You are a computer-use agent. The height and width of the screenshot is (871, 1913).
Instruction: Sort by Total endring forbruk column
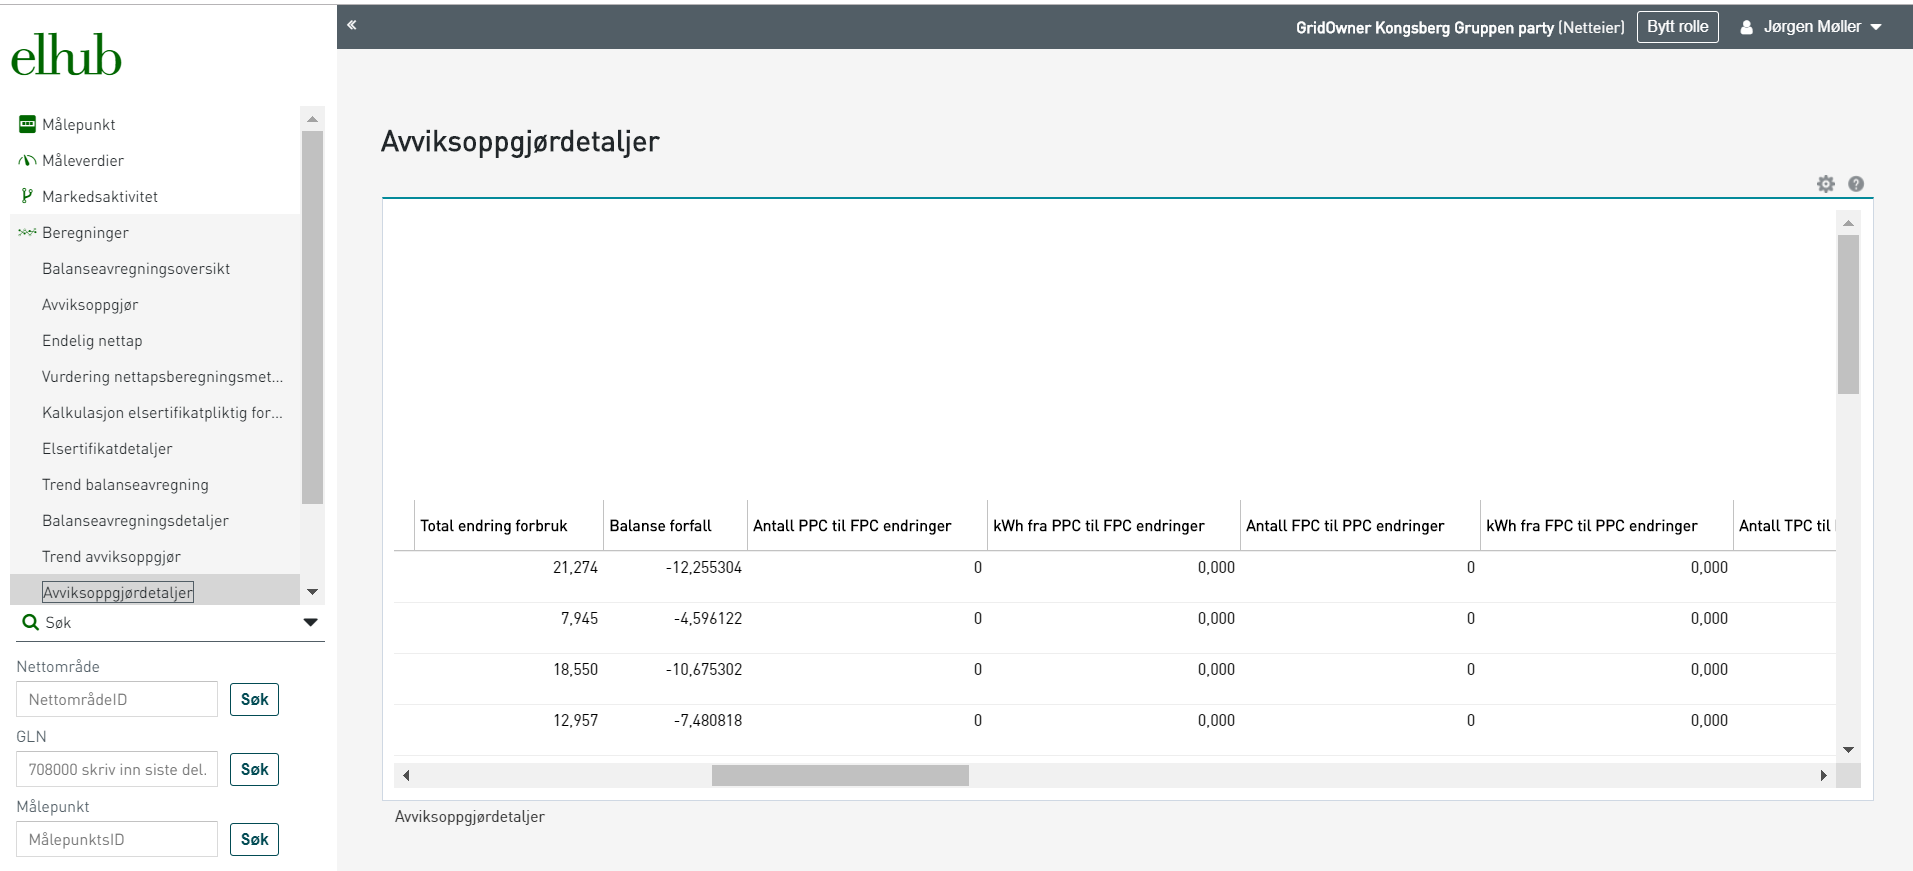508,525
